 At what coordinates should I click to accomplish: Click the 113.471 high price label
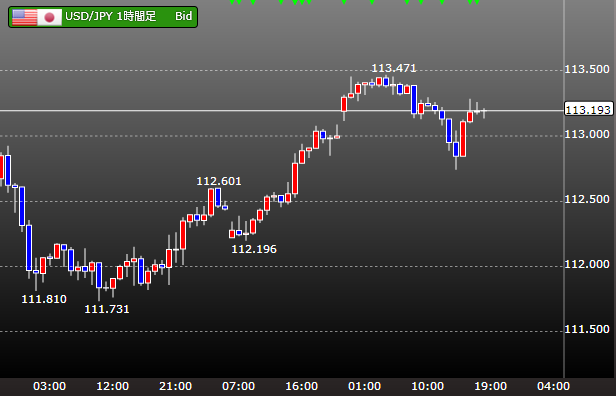coord(394,68)
